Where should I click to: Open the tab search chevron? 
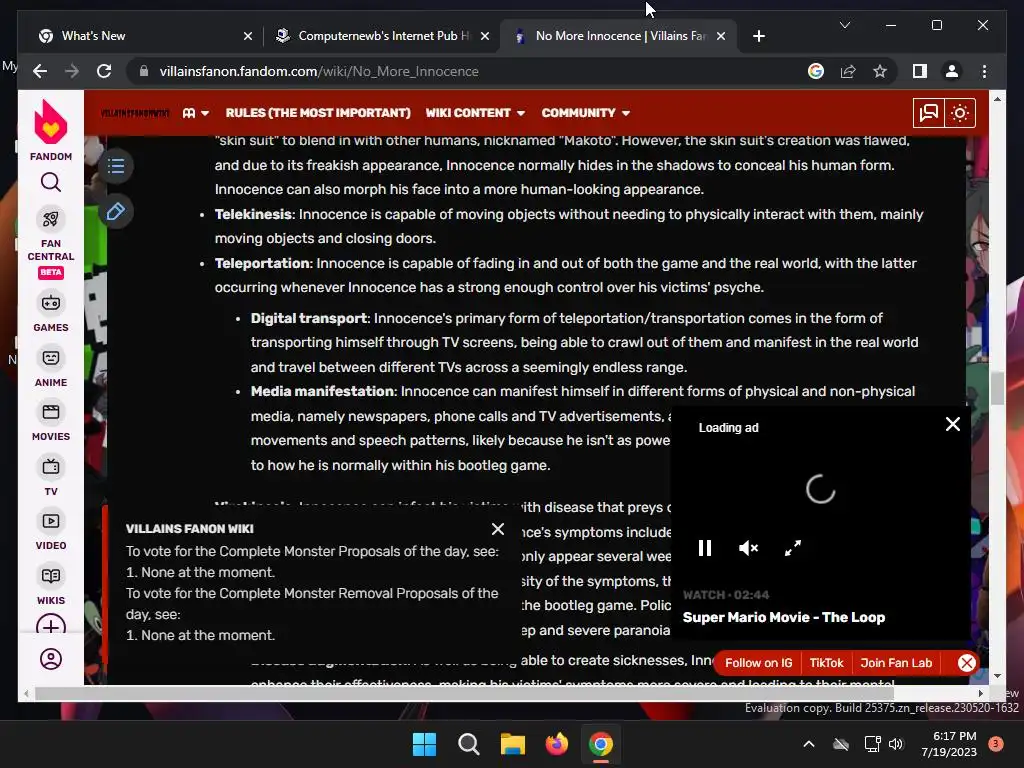[x=844, y=25]
